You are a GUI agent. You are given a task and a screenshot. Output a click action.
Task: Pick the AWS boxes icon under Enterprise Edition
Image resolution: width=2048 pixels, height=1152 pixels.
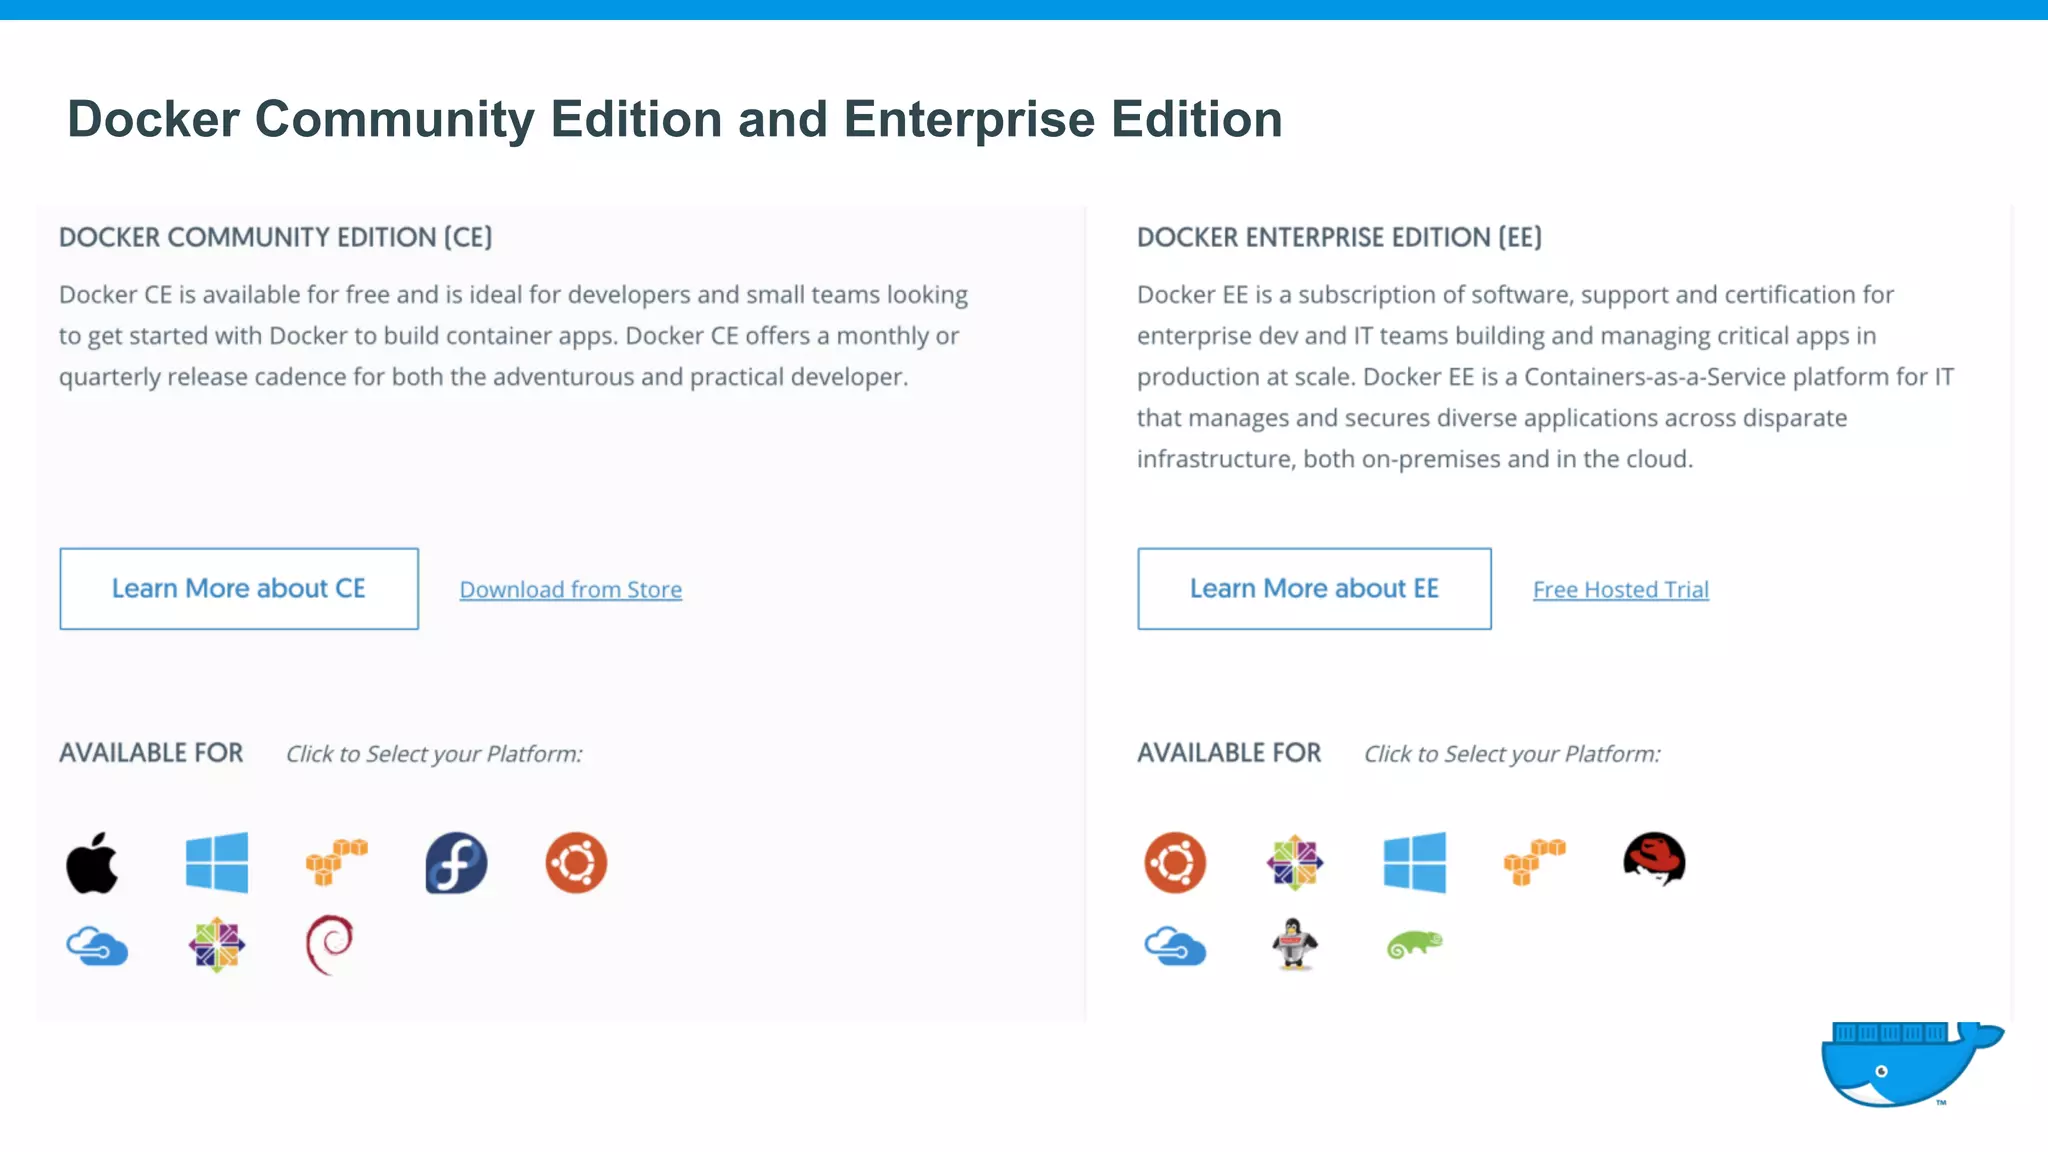[x=1534, y=862]
